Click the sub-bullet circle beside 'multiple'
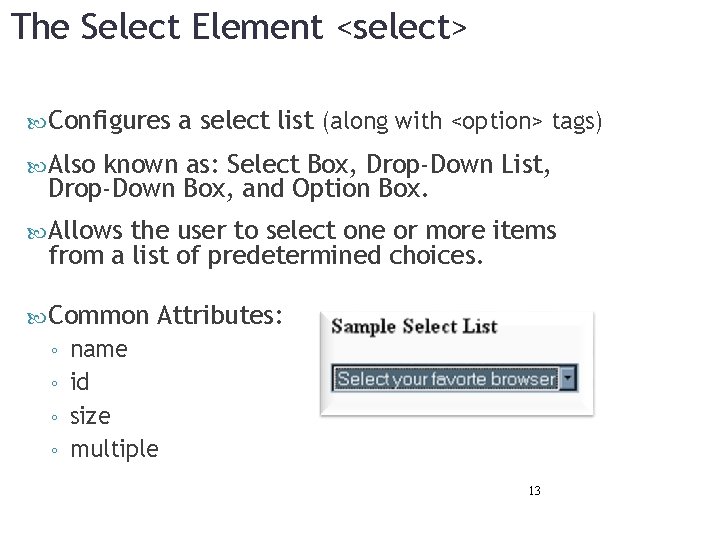 point(54,450)
